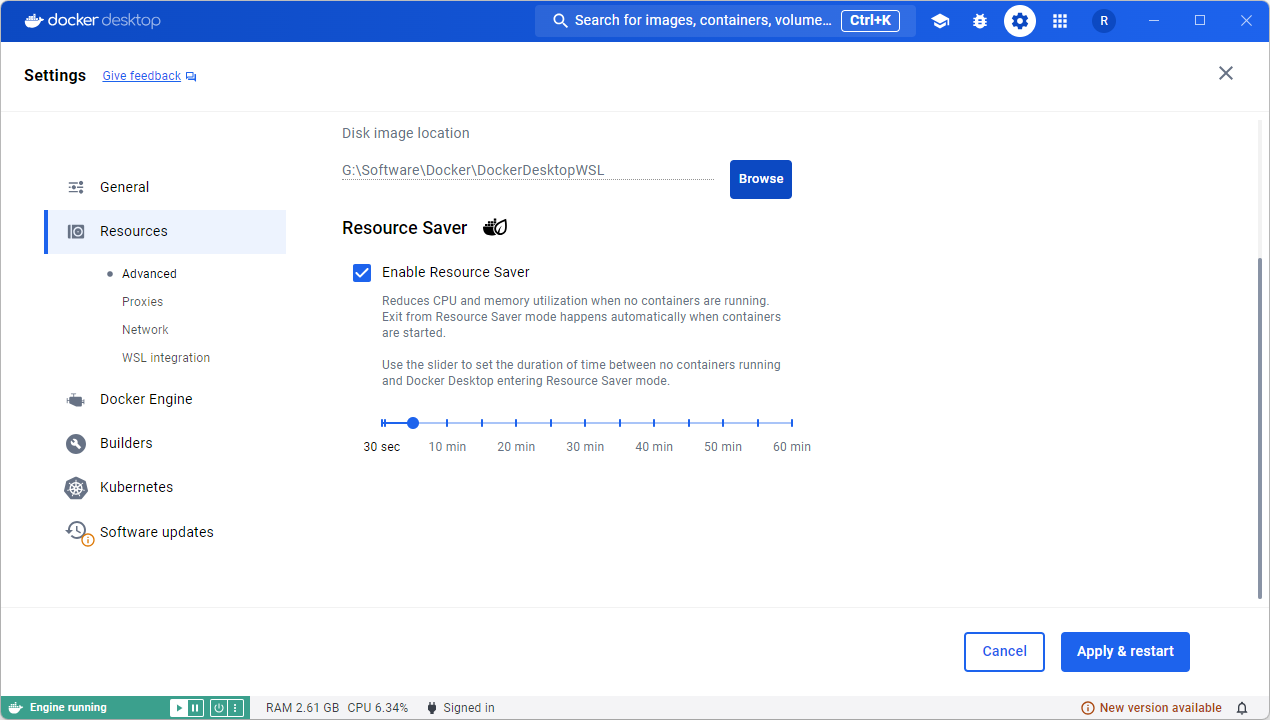
Task: Click the Cancel button
Action: 1004,651
